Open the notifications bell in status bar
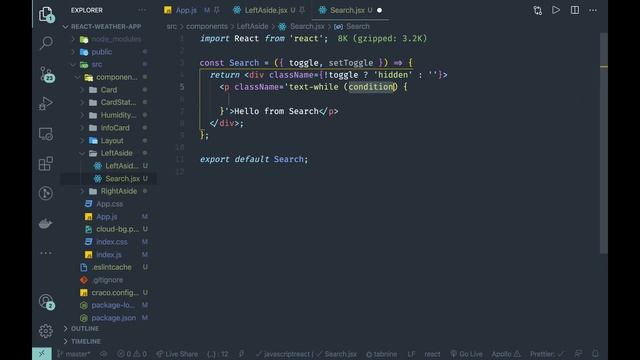This screenshot has height=360, width=640. (x=595, y=353)
